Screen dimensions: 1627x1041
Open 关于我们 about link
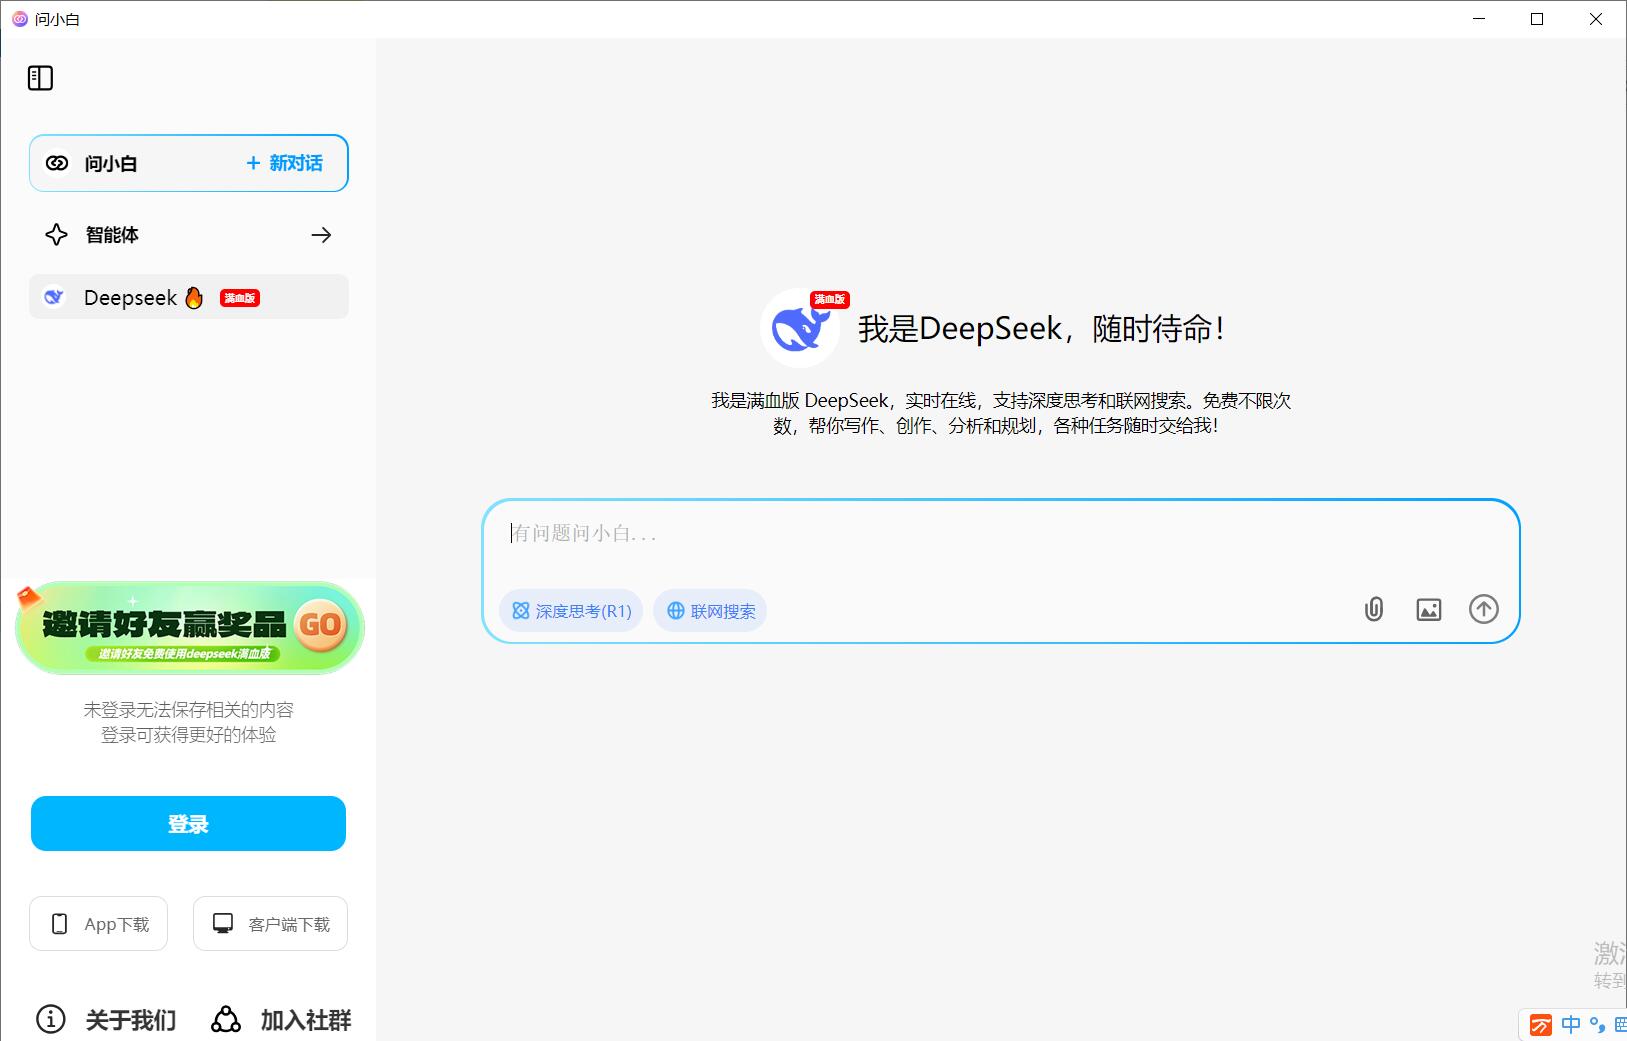click(131, 1020)
